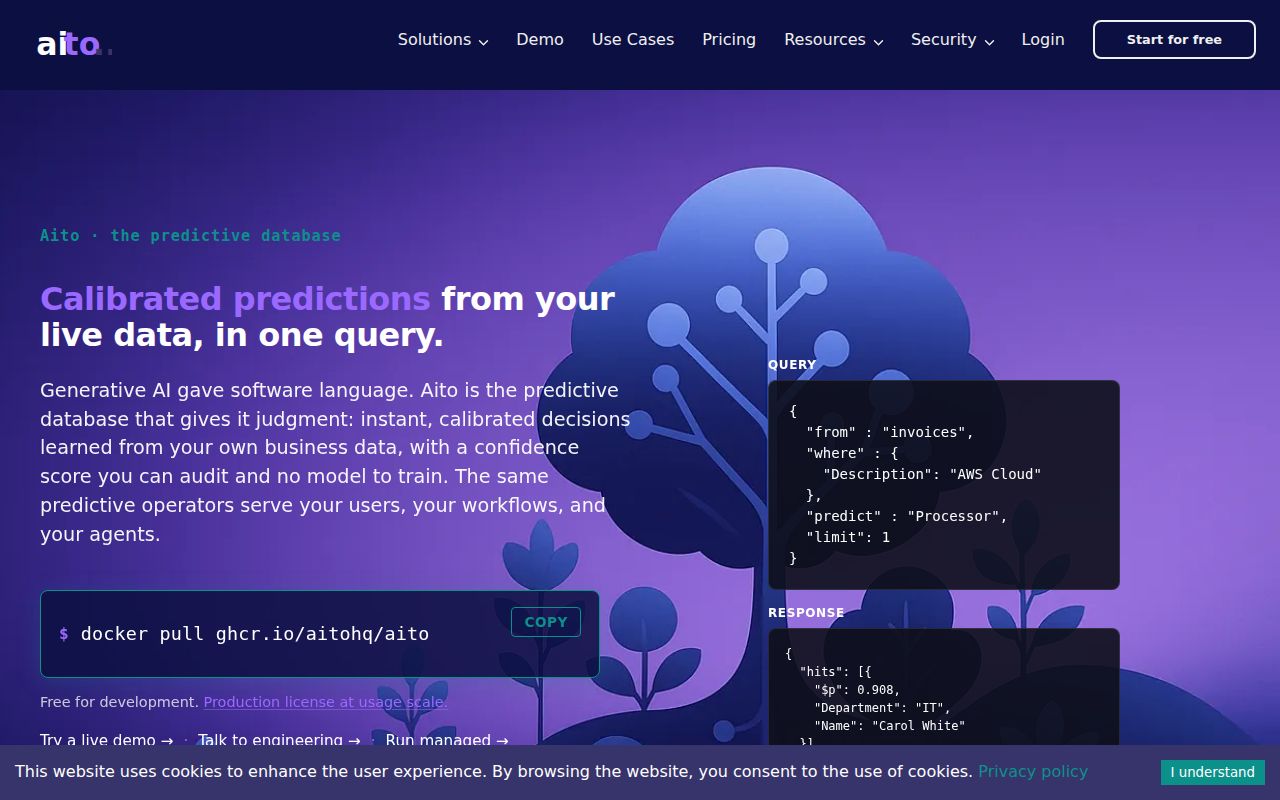This screenshot has width=1280, height=800.
Task: Click the QUERY label above the code box
Action: pyautogui.click(x=792, y=365)
